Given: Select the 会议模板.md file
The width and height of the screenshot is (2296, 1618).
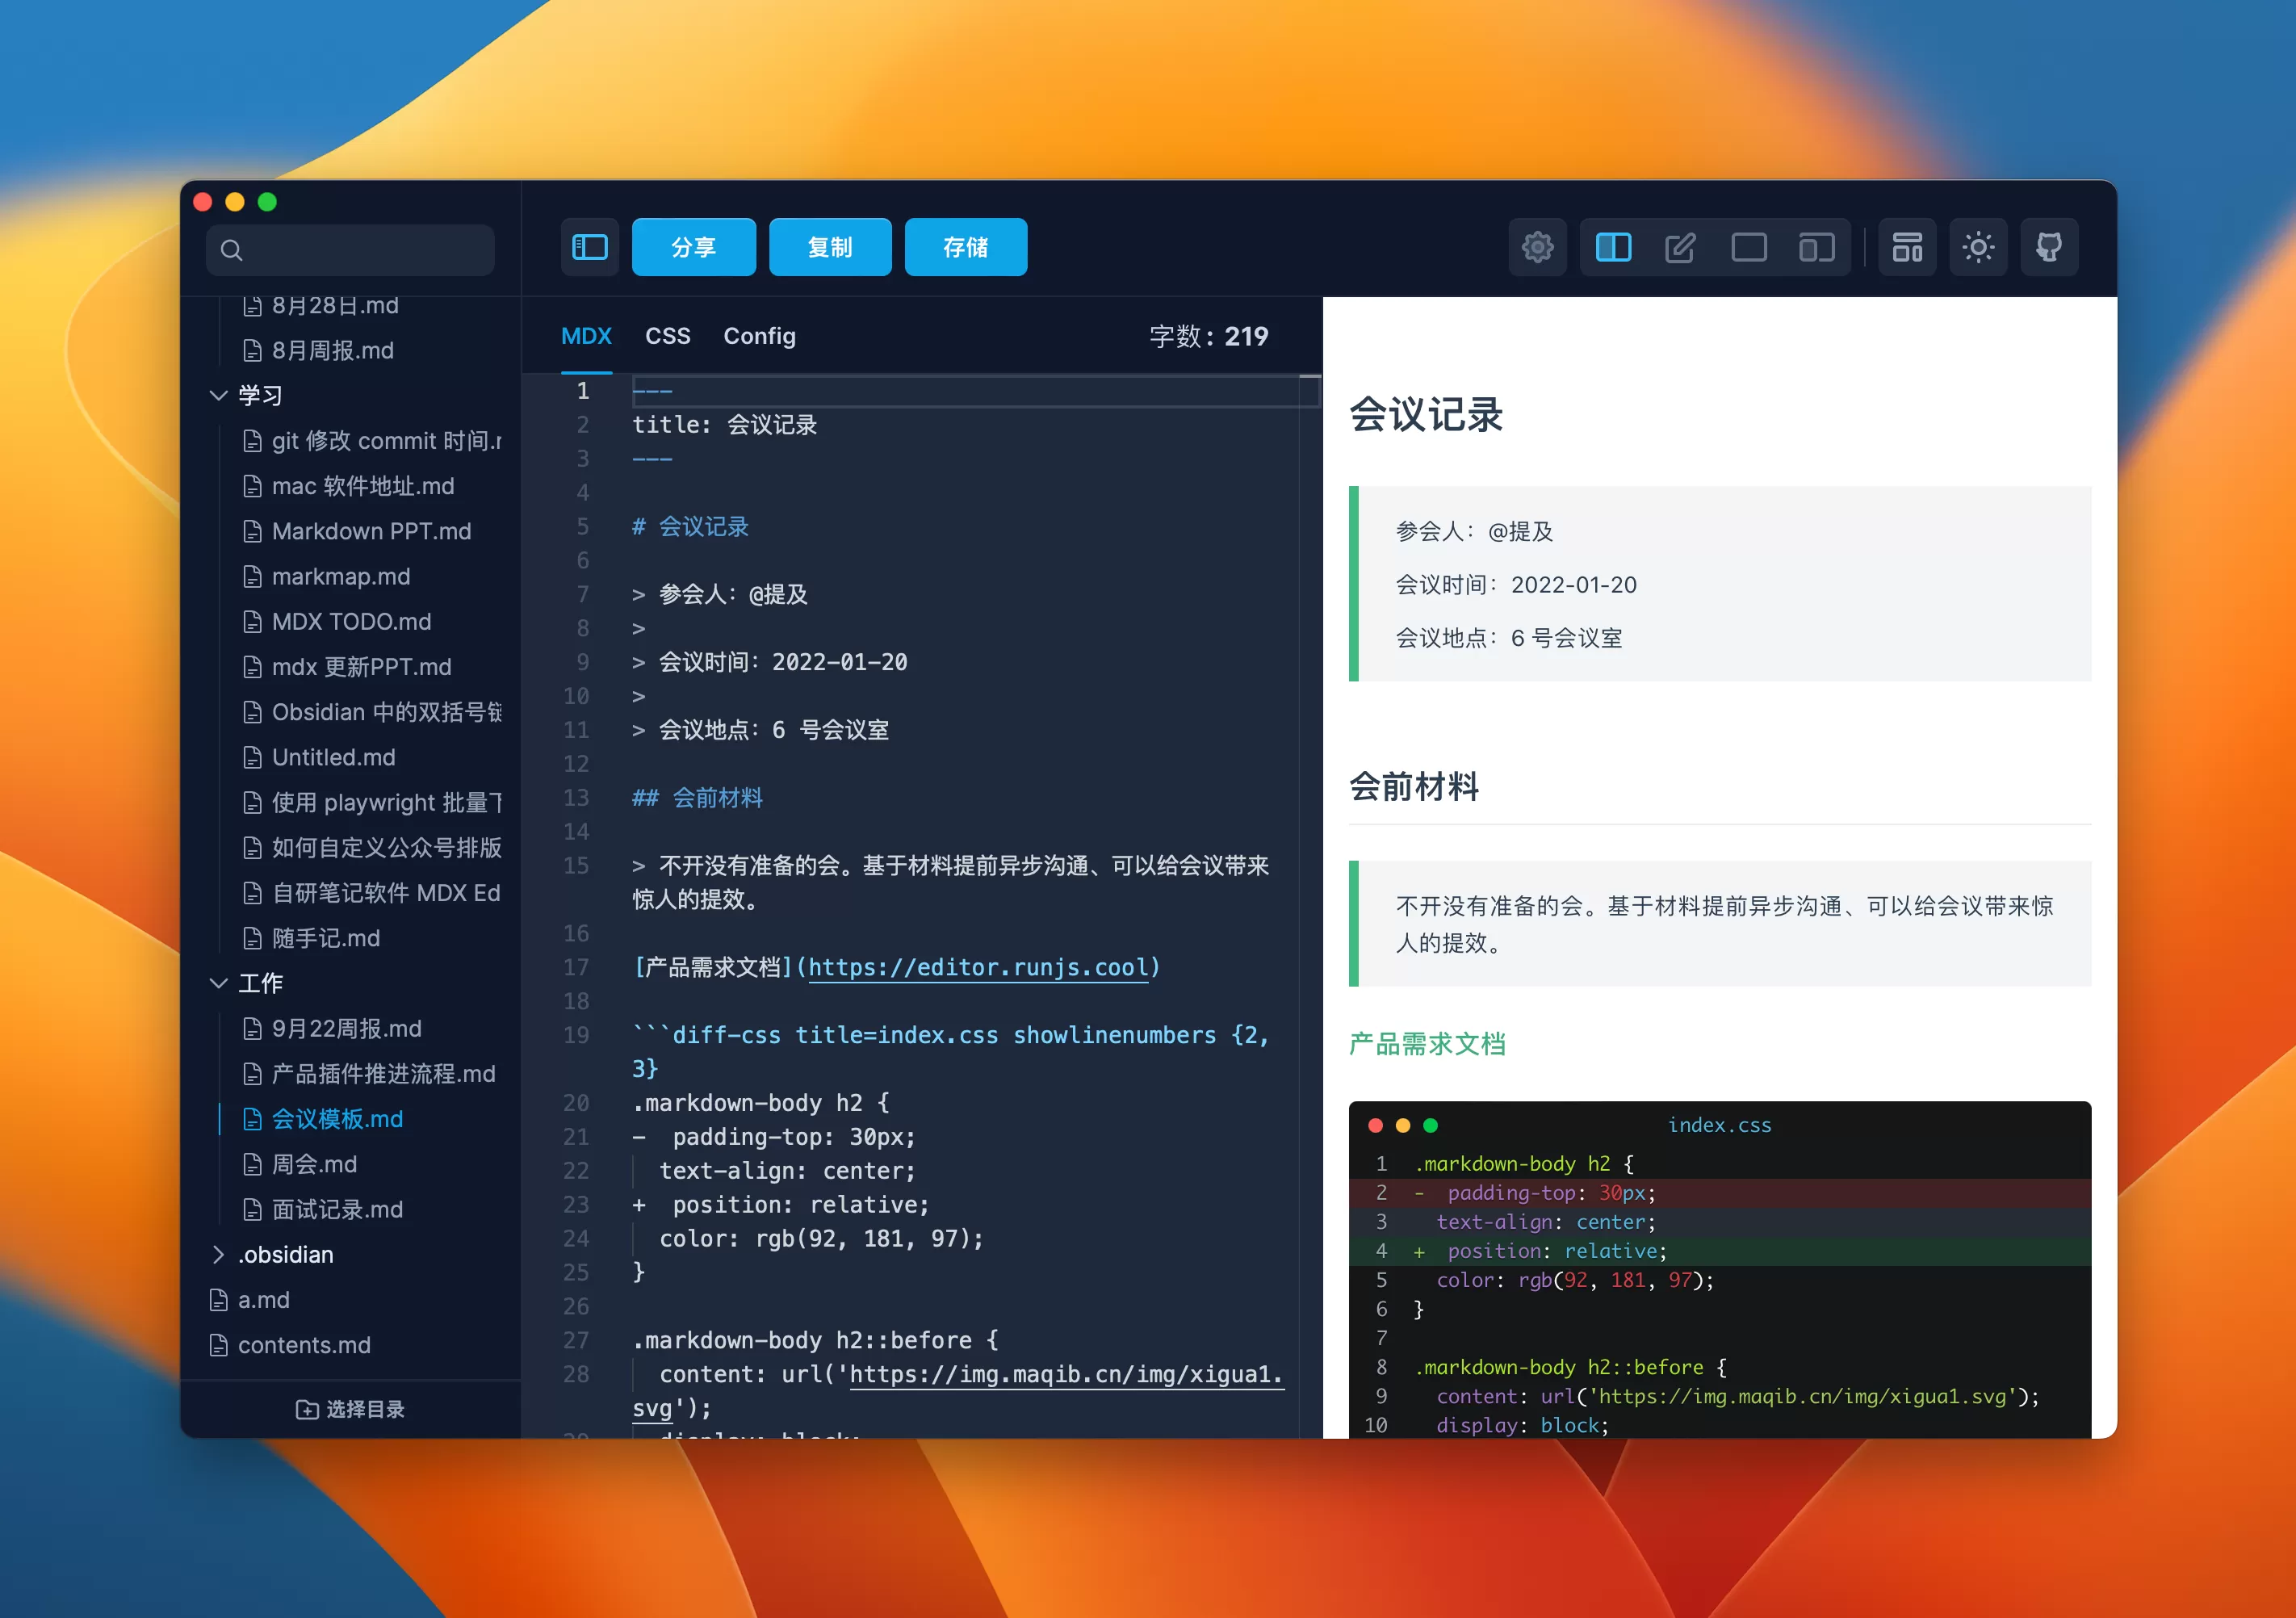Looking at the screenshot, I should (337, 1119).
